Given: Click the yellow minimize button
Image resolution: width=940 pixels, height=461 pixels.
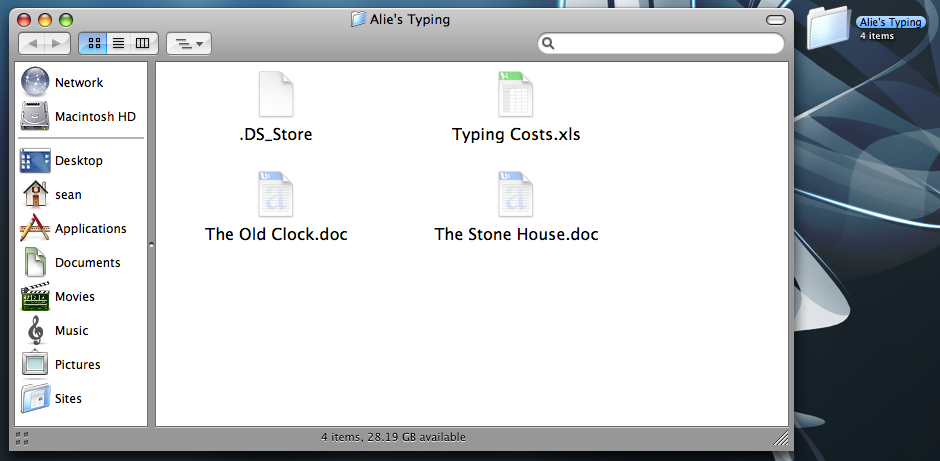Looking at the screenshot, I should pyautogui.click(x=45, y=20).
